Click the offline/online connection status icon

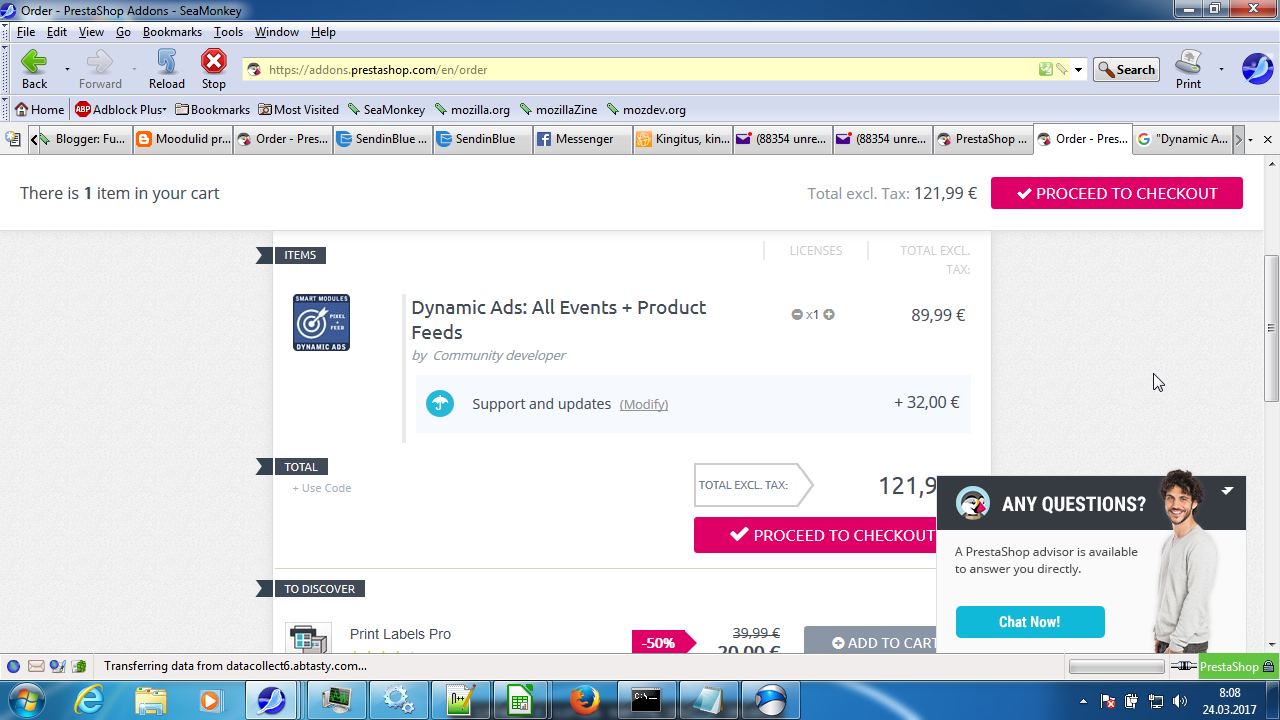pyautogui.click(x=1184, y=666)
